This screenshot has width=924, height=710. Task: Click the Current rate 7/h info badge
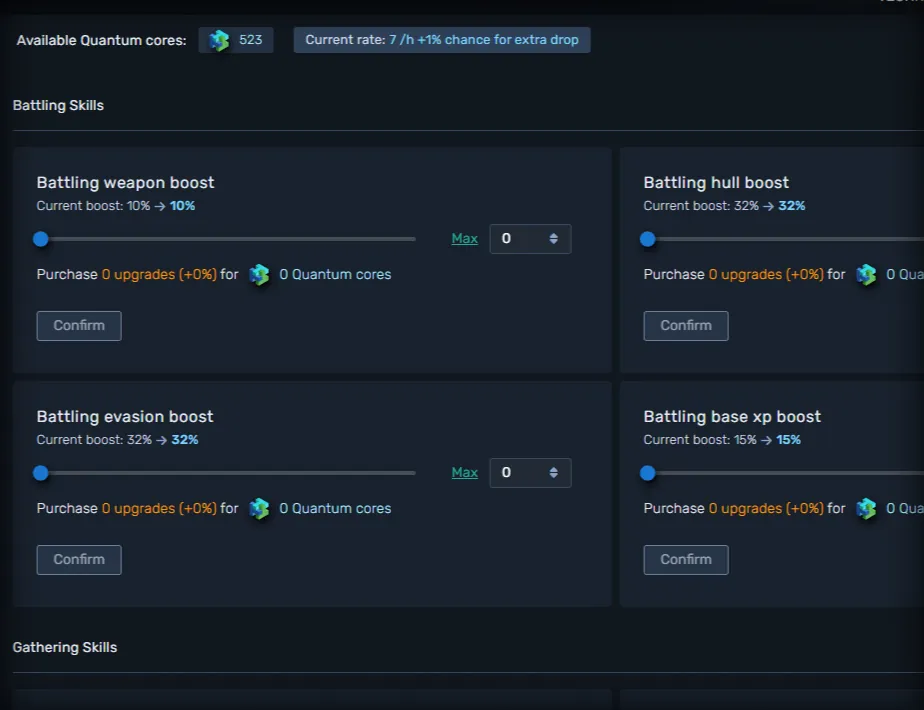coord(441,40)
